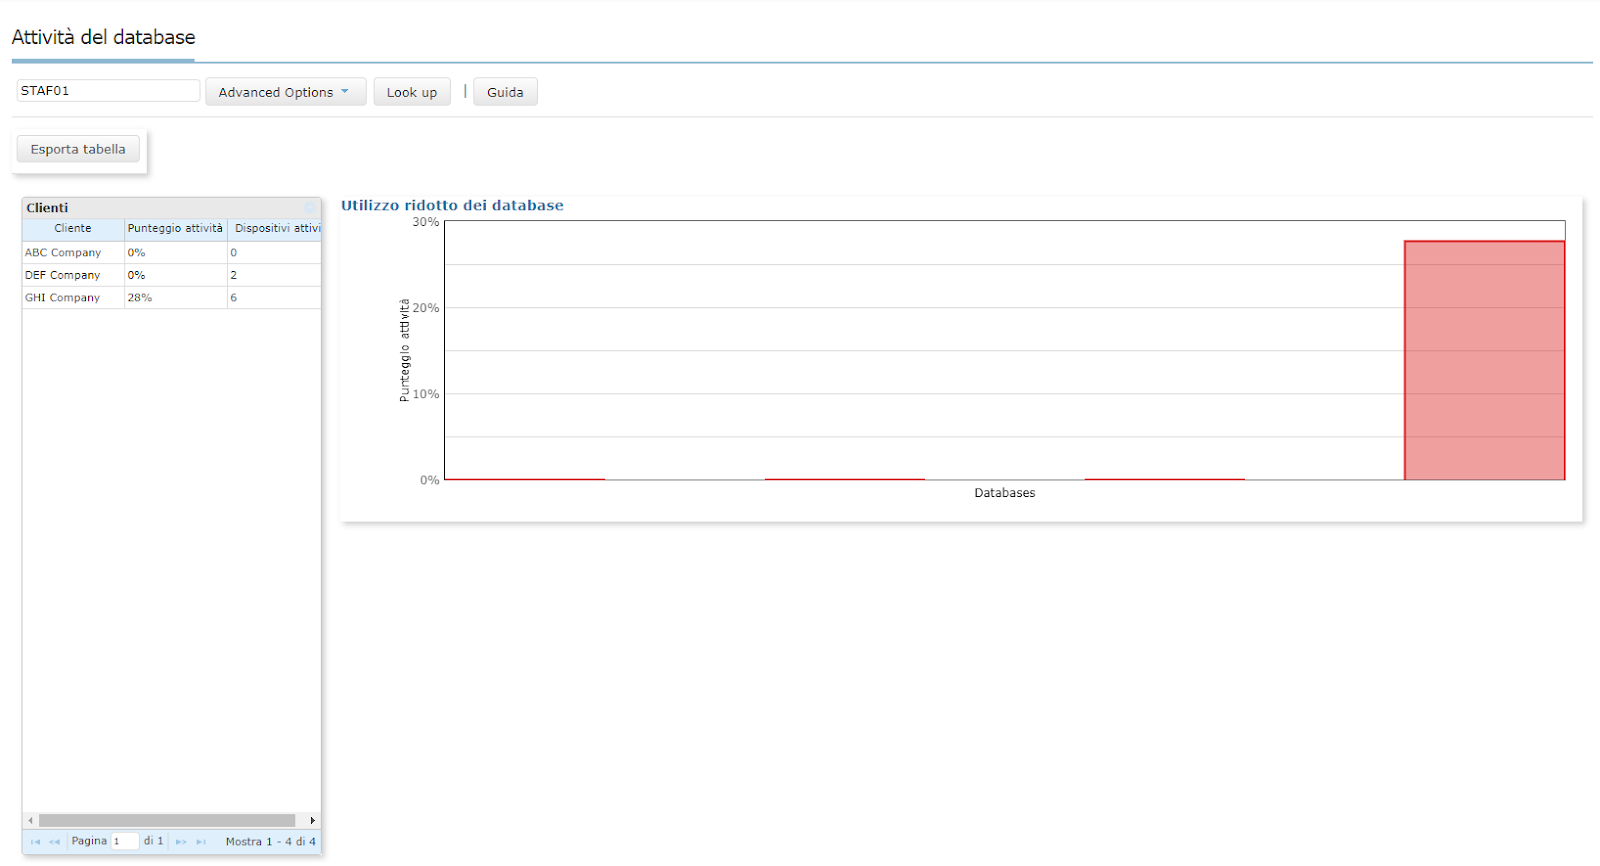Click the tall red bar in chart

[1484, 360]
